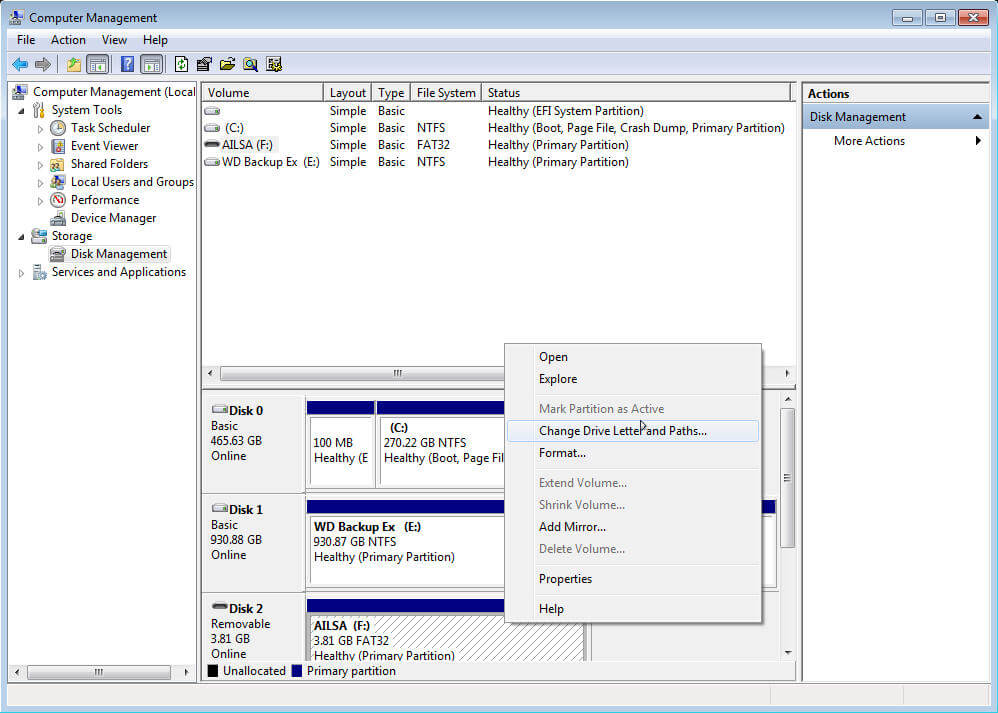Collapse the Storage tree node
This screenshot has width=998, height=713.
pyautogui.click(x=21, y=237)
